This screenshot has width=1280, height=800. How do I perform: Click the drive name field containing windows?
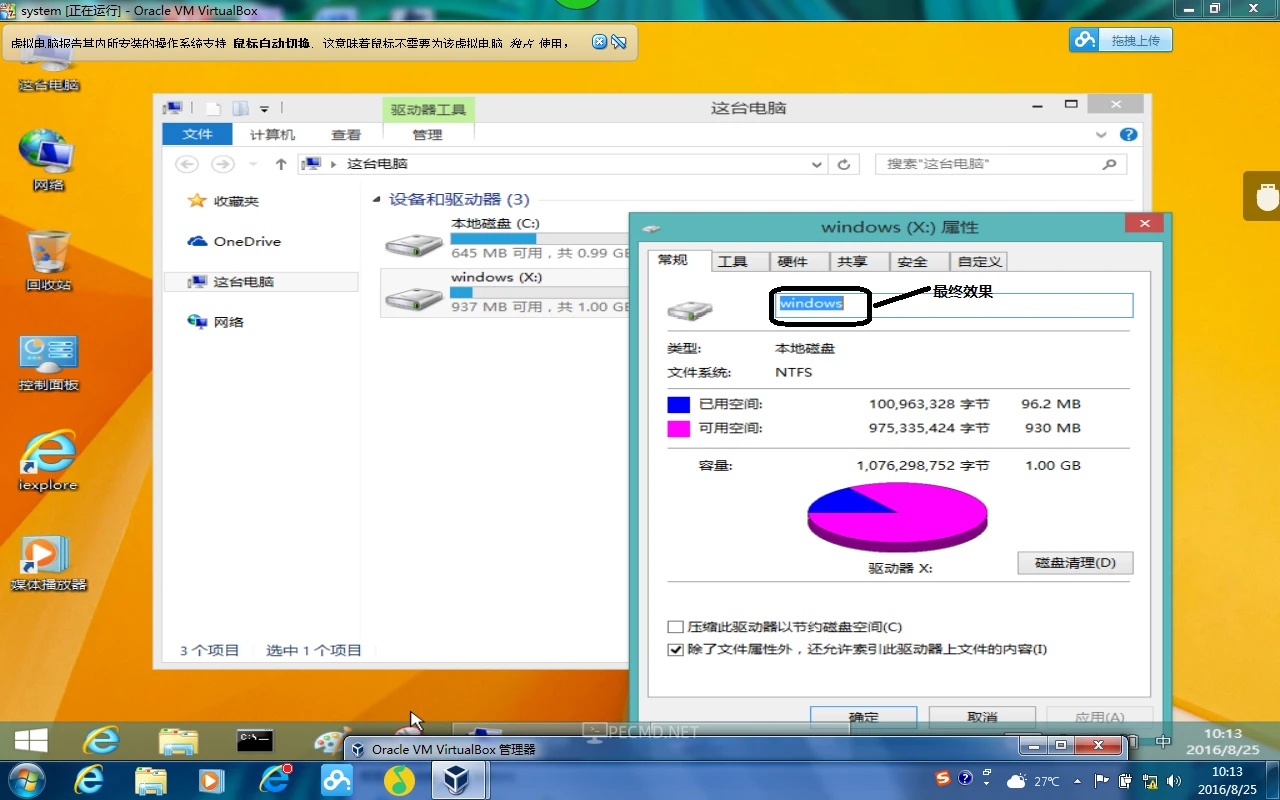coord(954,305)
